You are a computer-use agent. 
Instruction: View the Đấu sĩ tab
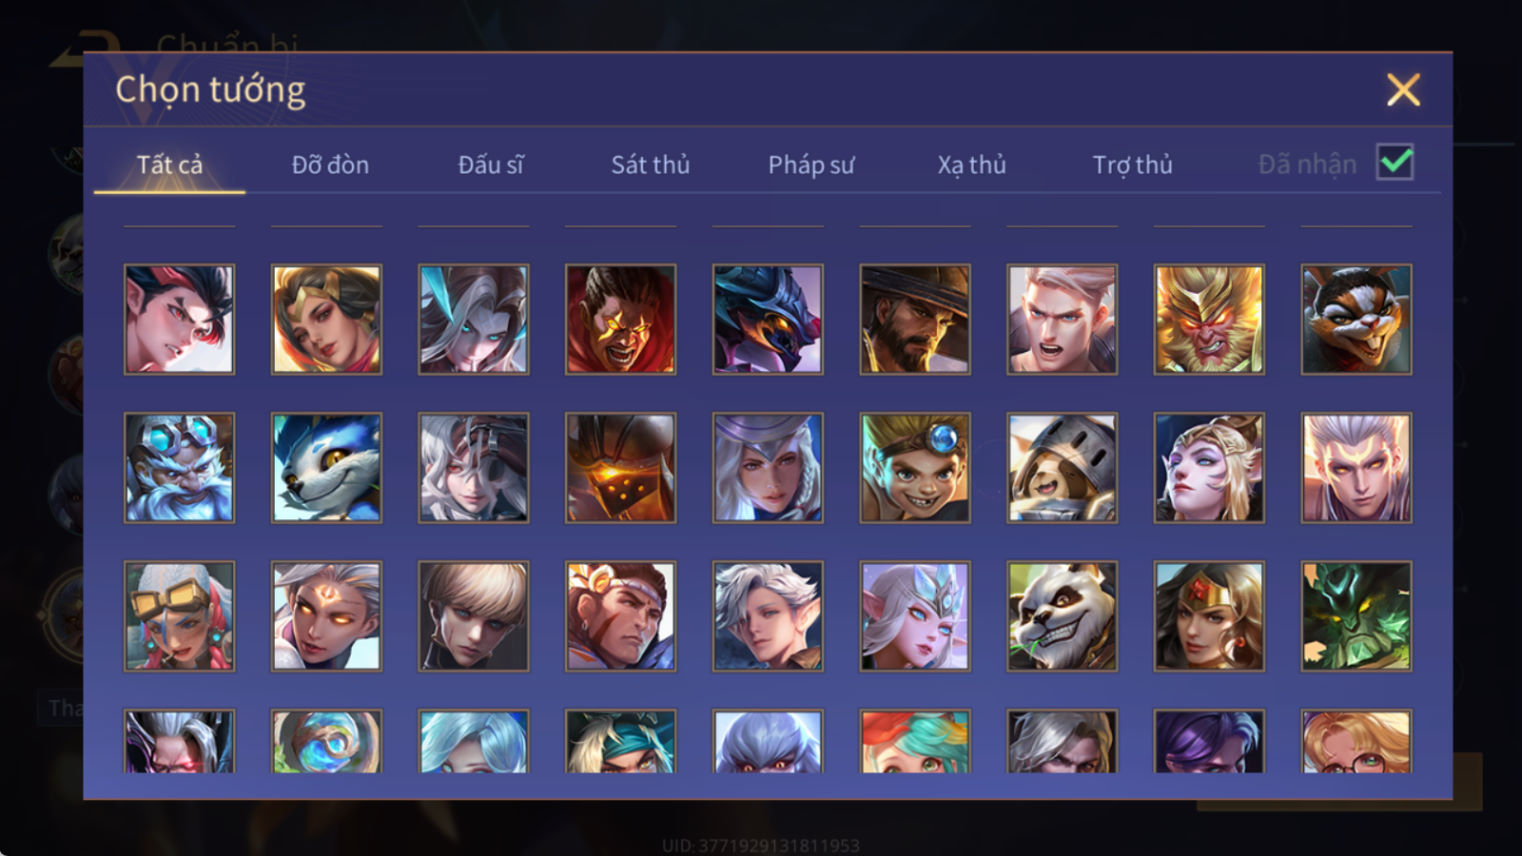coord(490,164)
